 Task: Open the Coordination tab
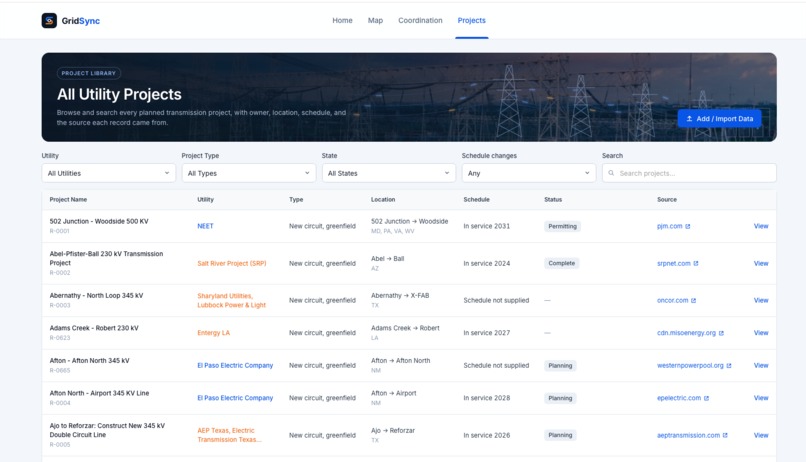(x=420, y=21)
